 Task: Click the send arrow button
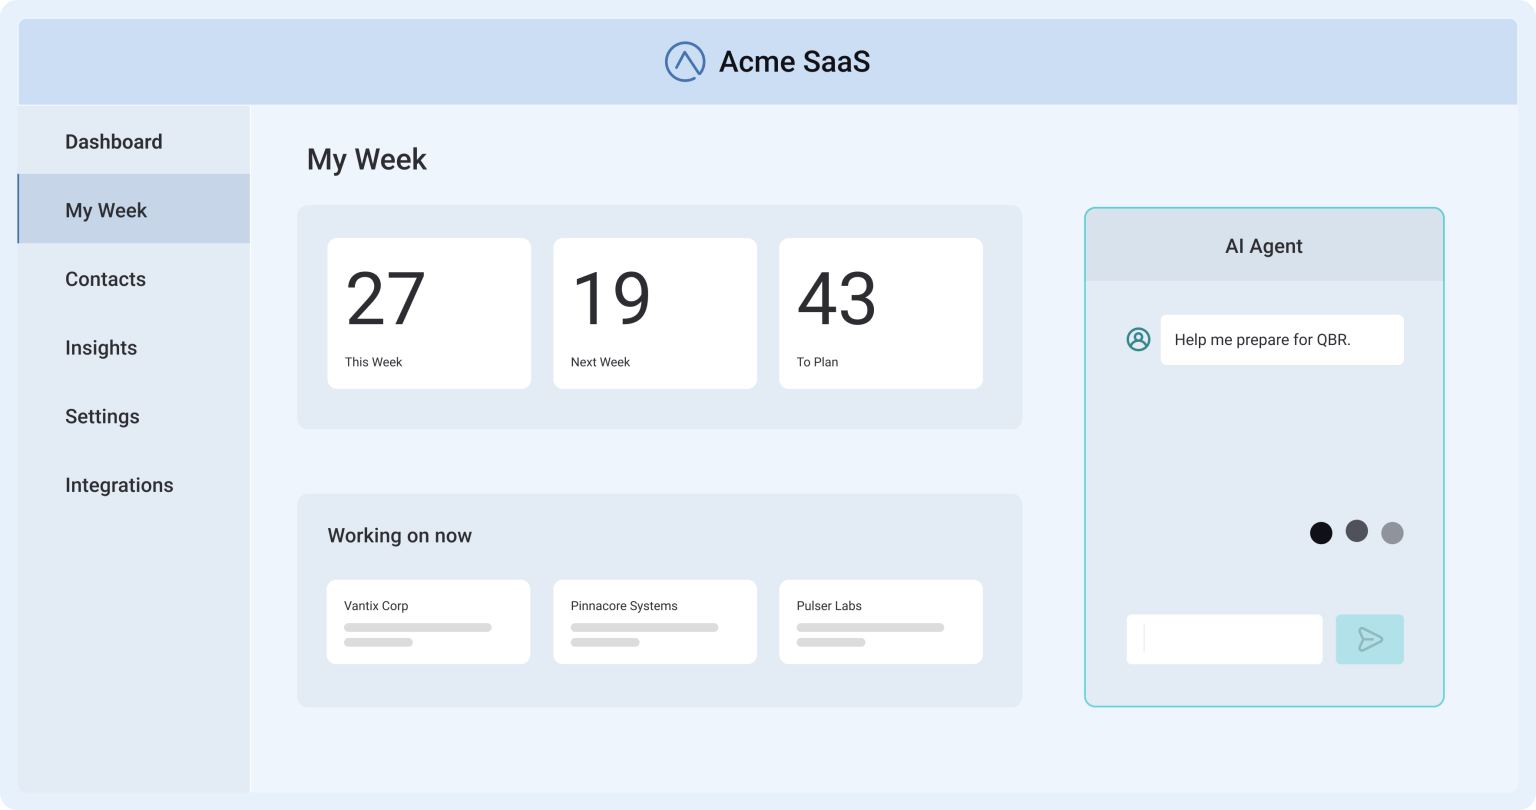click(1370, 639)
